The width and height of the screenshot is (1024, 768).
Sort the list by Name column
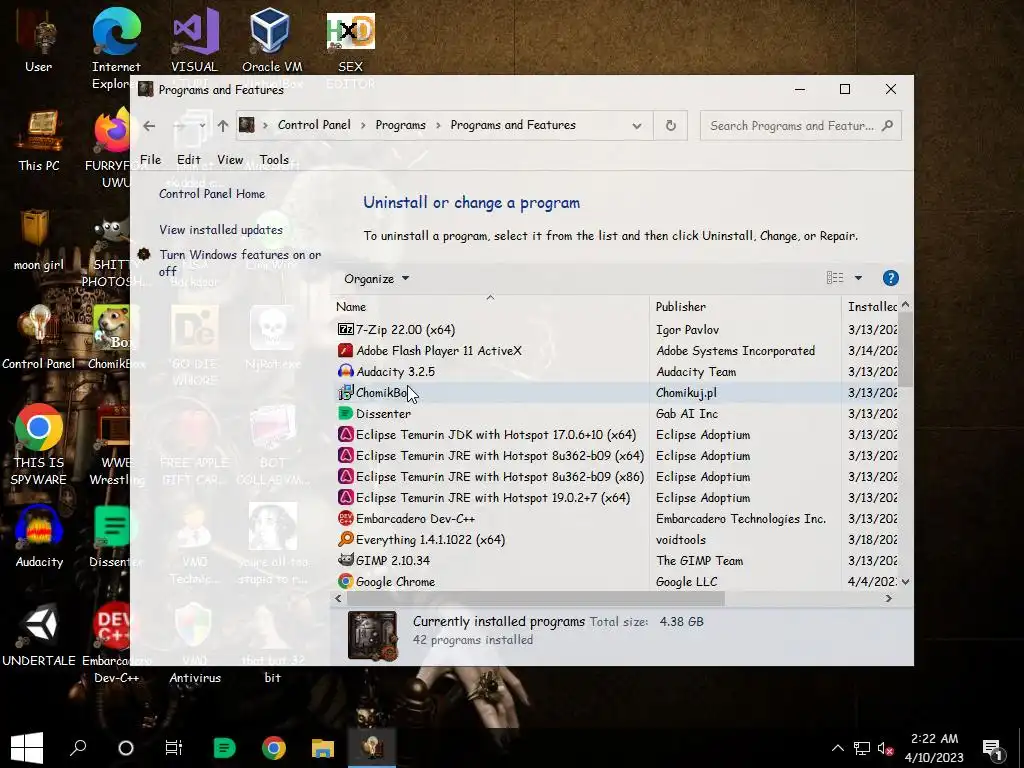(x=490, y=306)
